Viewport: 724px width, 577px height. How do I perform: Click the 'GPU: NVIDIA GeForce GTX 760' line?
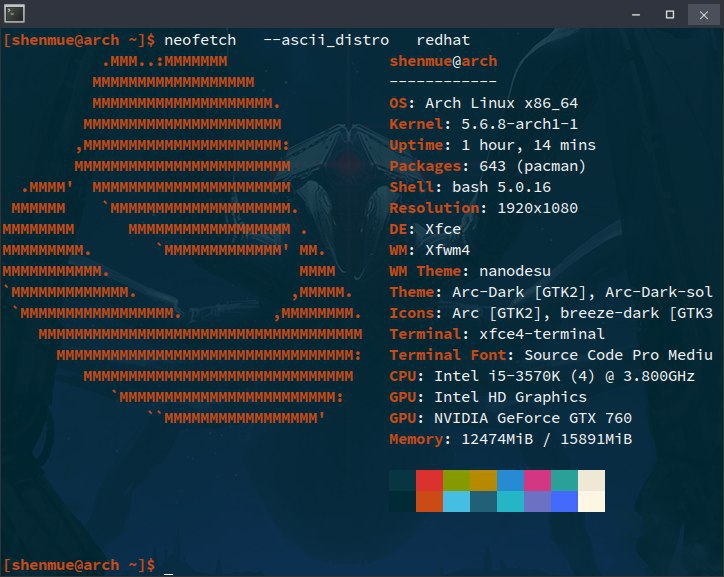pos(511,418)
